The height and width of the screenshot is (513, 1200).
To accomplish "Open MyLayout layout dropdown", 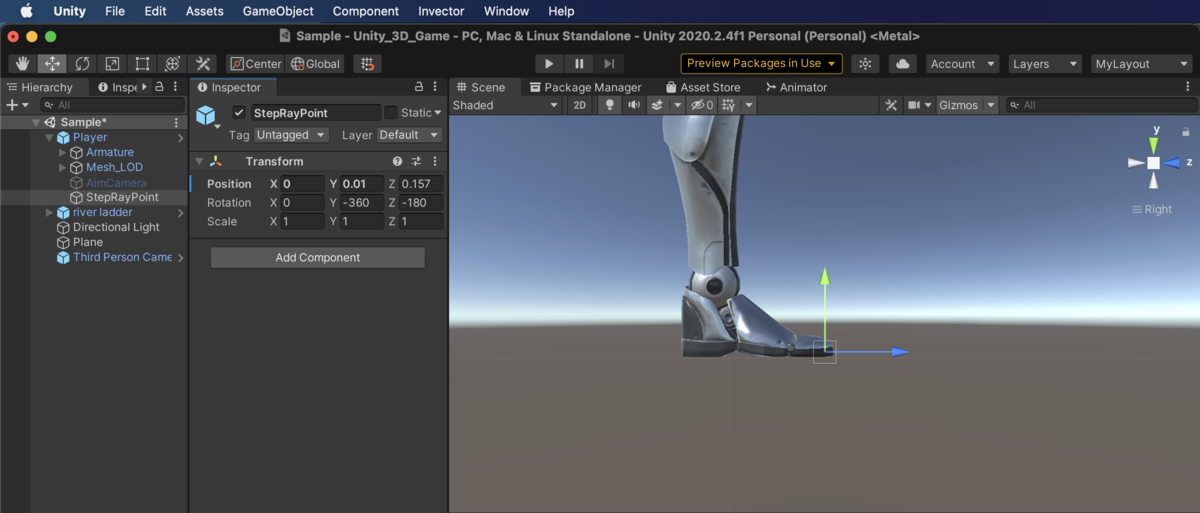I will point(1141,64).
